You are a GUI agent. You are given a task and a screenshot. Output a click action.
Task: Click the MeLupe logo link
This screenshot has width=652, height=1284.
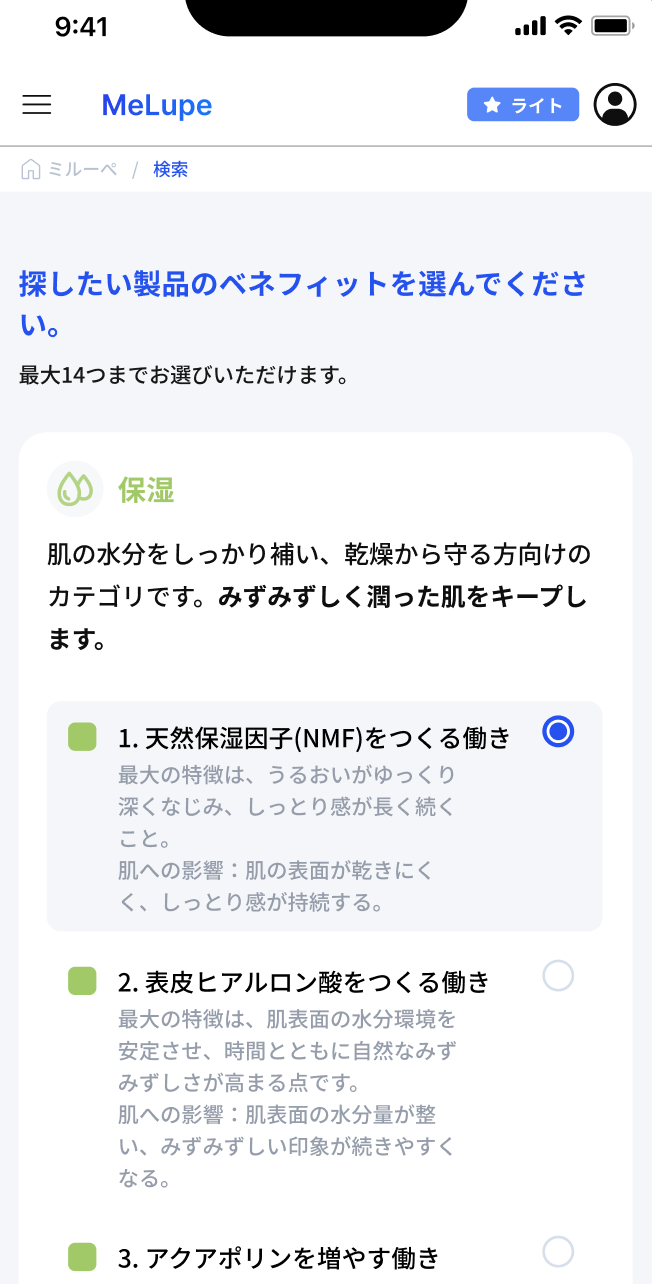[x=157, y=105]
